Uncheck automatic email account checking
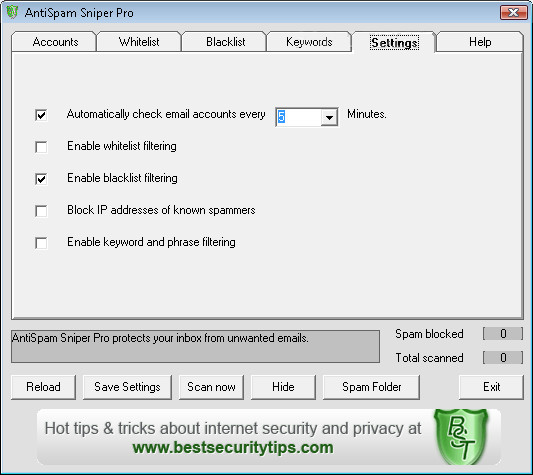 (41, 115)
